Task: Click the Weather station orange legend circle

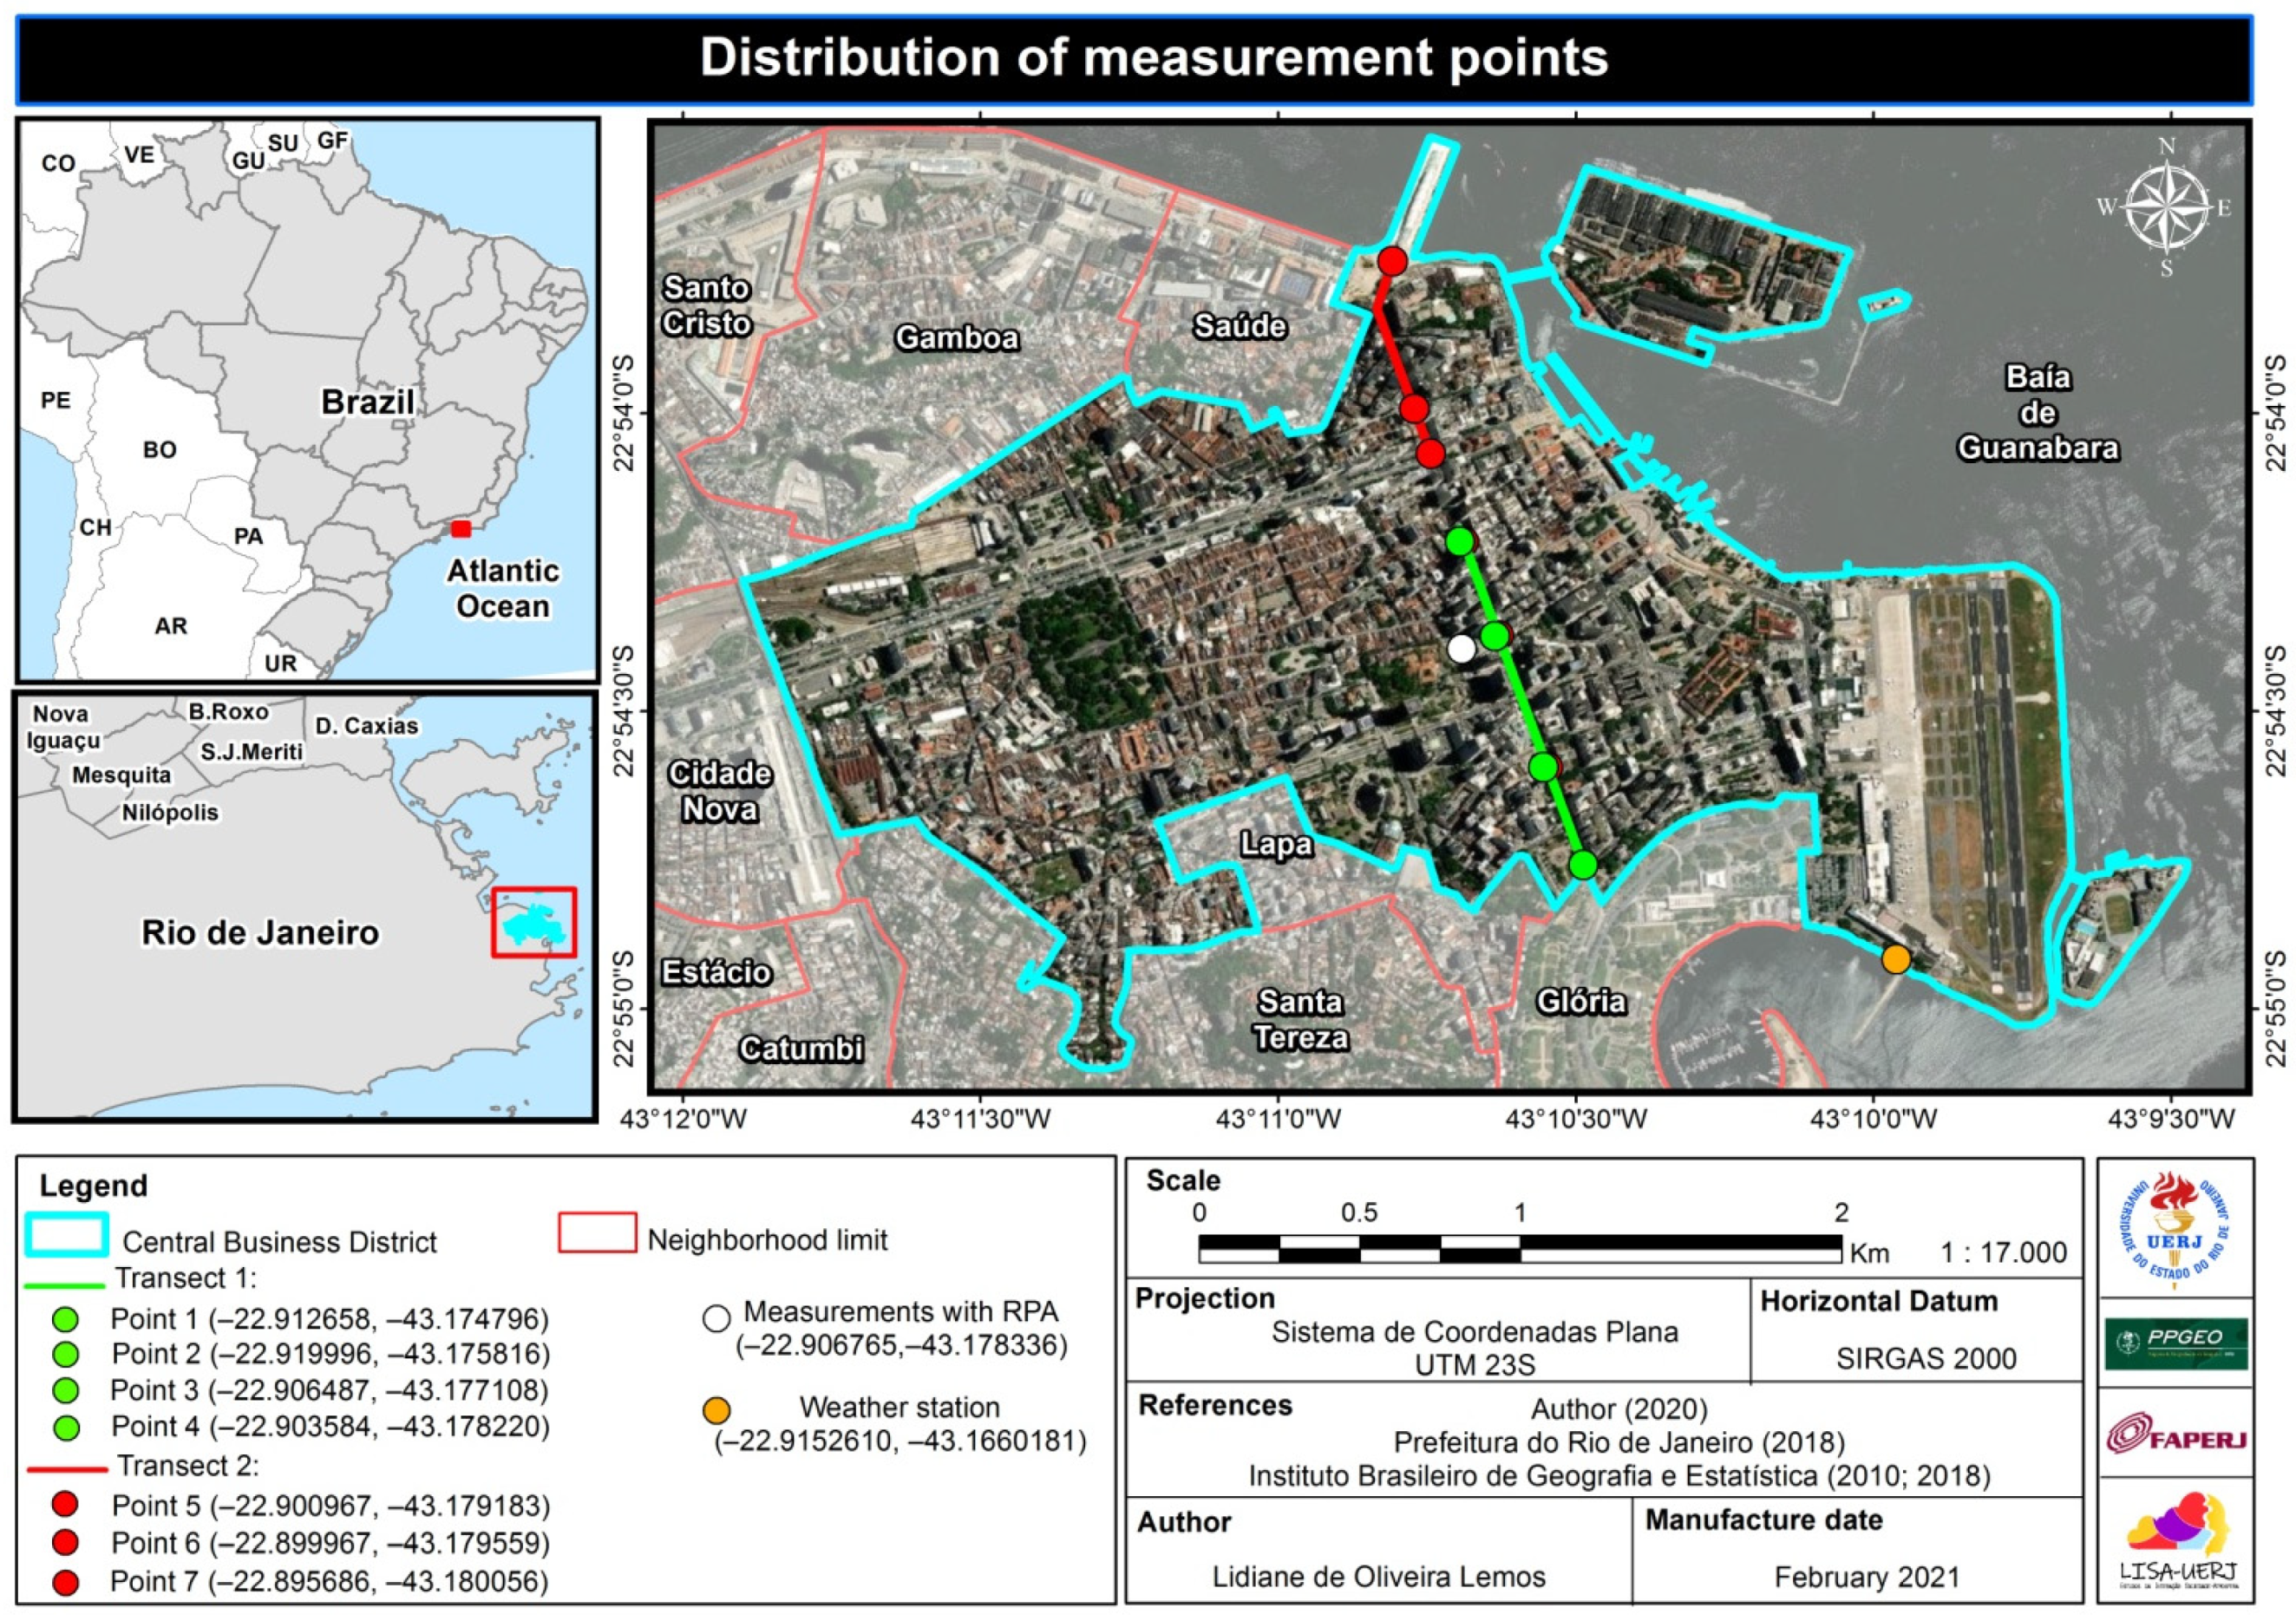Action: 716,1411
